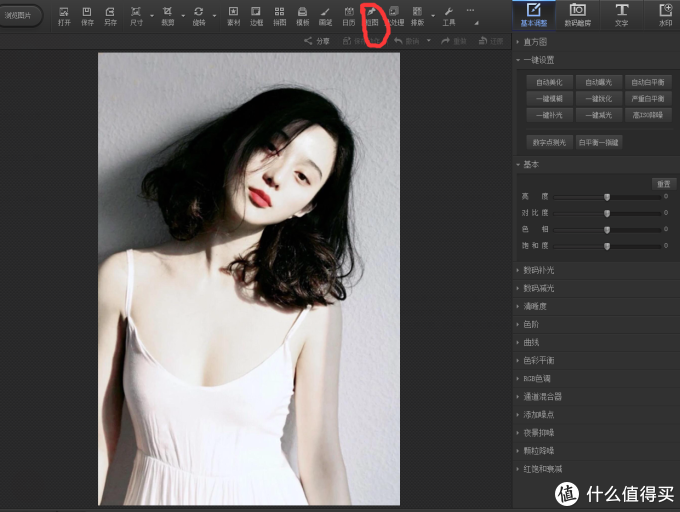Open the 拼图 (Collage) tool
This screenshot has height=512, width=680.
(280, 15)
